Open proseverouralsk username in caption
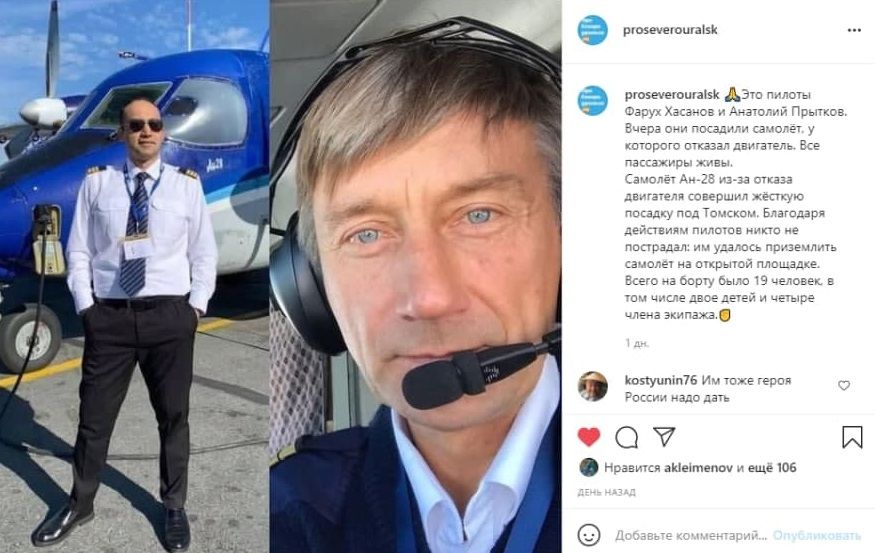Screen dimensions: 875x553 coord(672,95)
